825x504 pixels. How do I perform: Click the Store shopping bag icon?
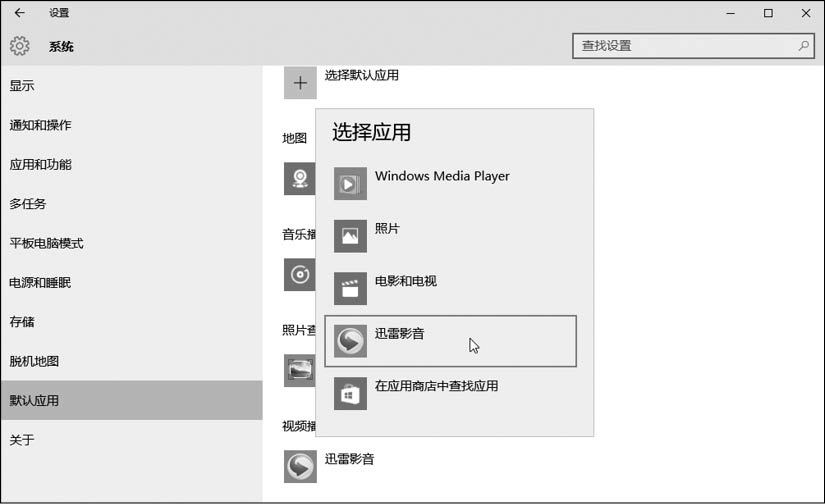(x=350, y=394)
